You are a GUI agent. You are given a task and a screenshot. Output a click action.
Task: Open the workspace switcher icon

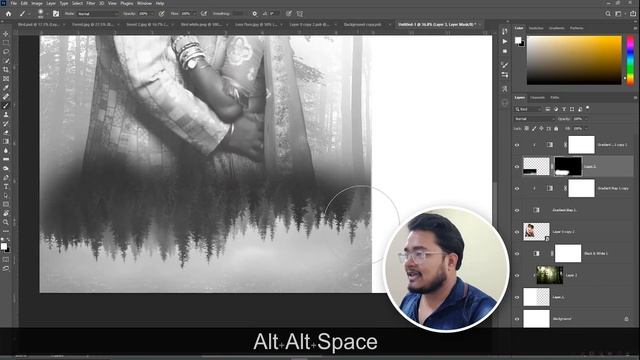coord(619,13)
